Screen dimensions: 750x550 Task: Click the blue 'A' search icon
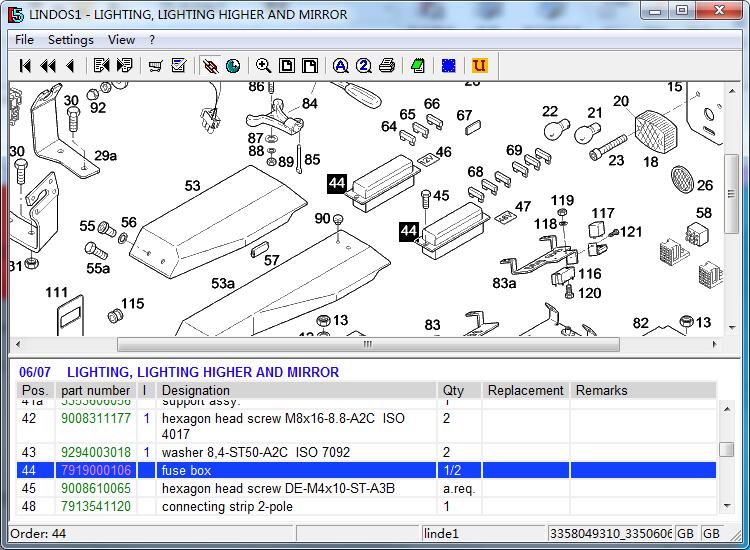tap(341, 66)
